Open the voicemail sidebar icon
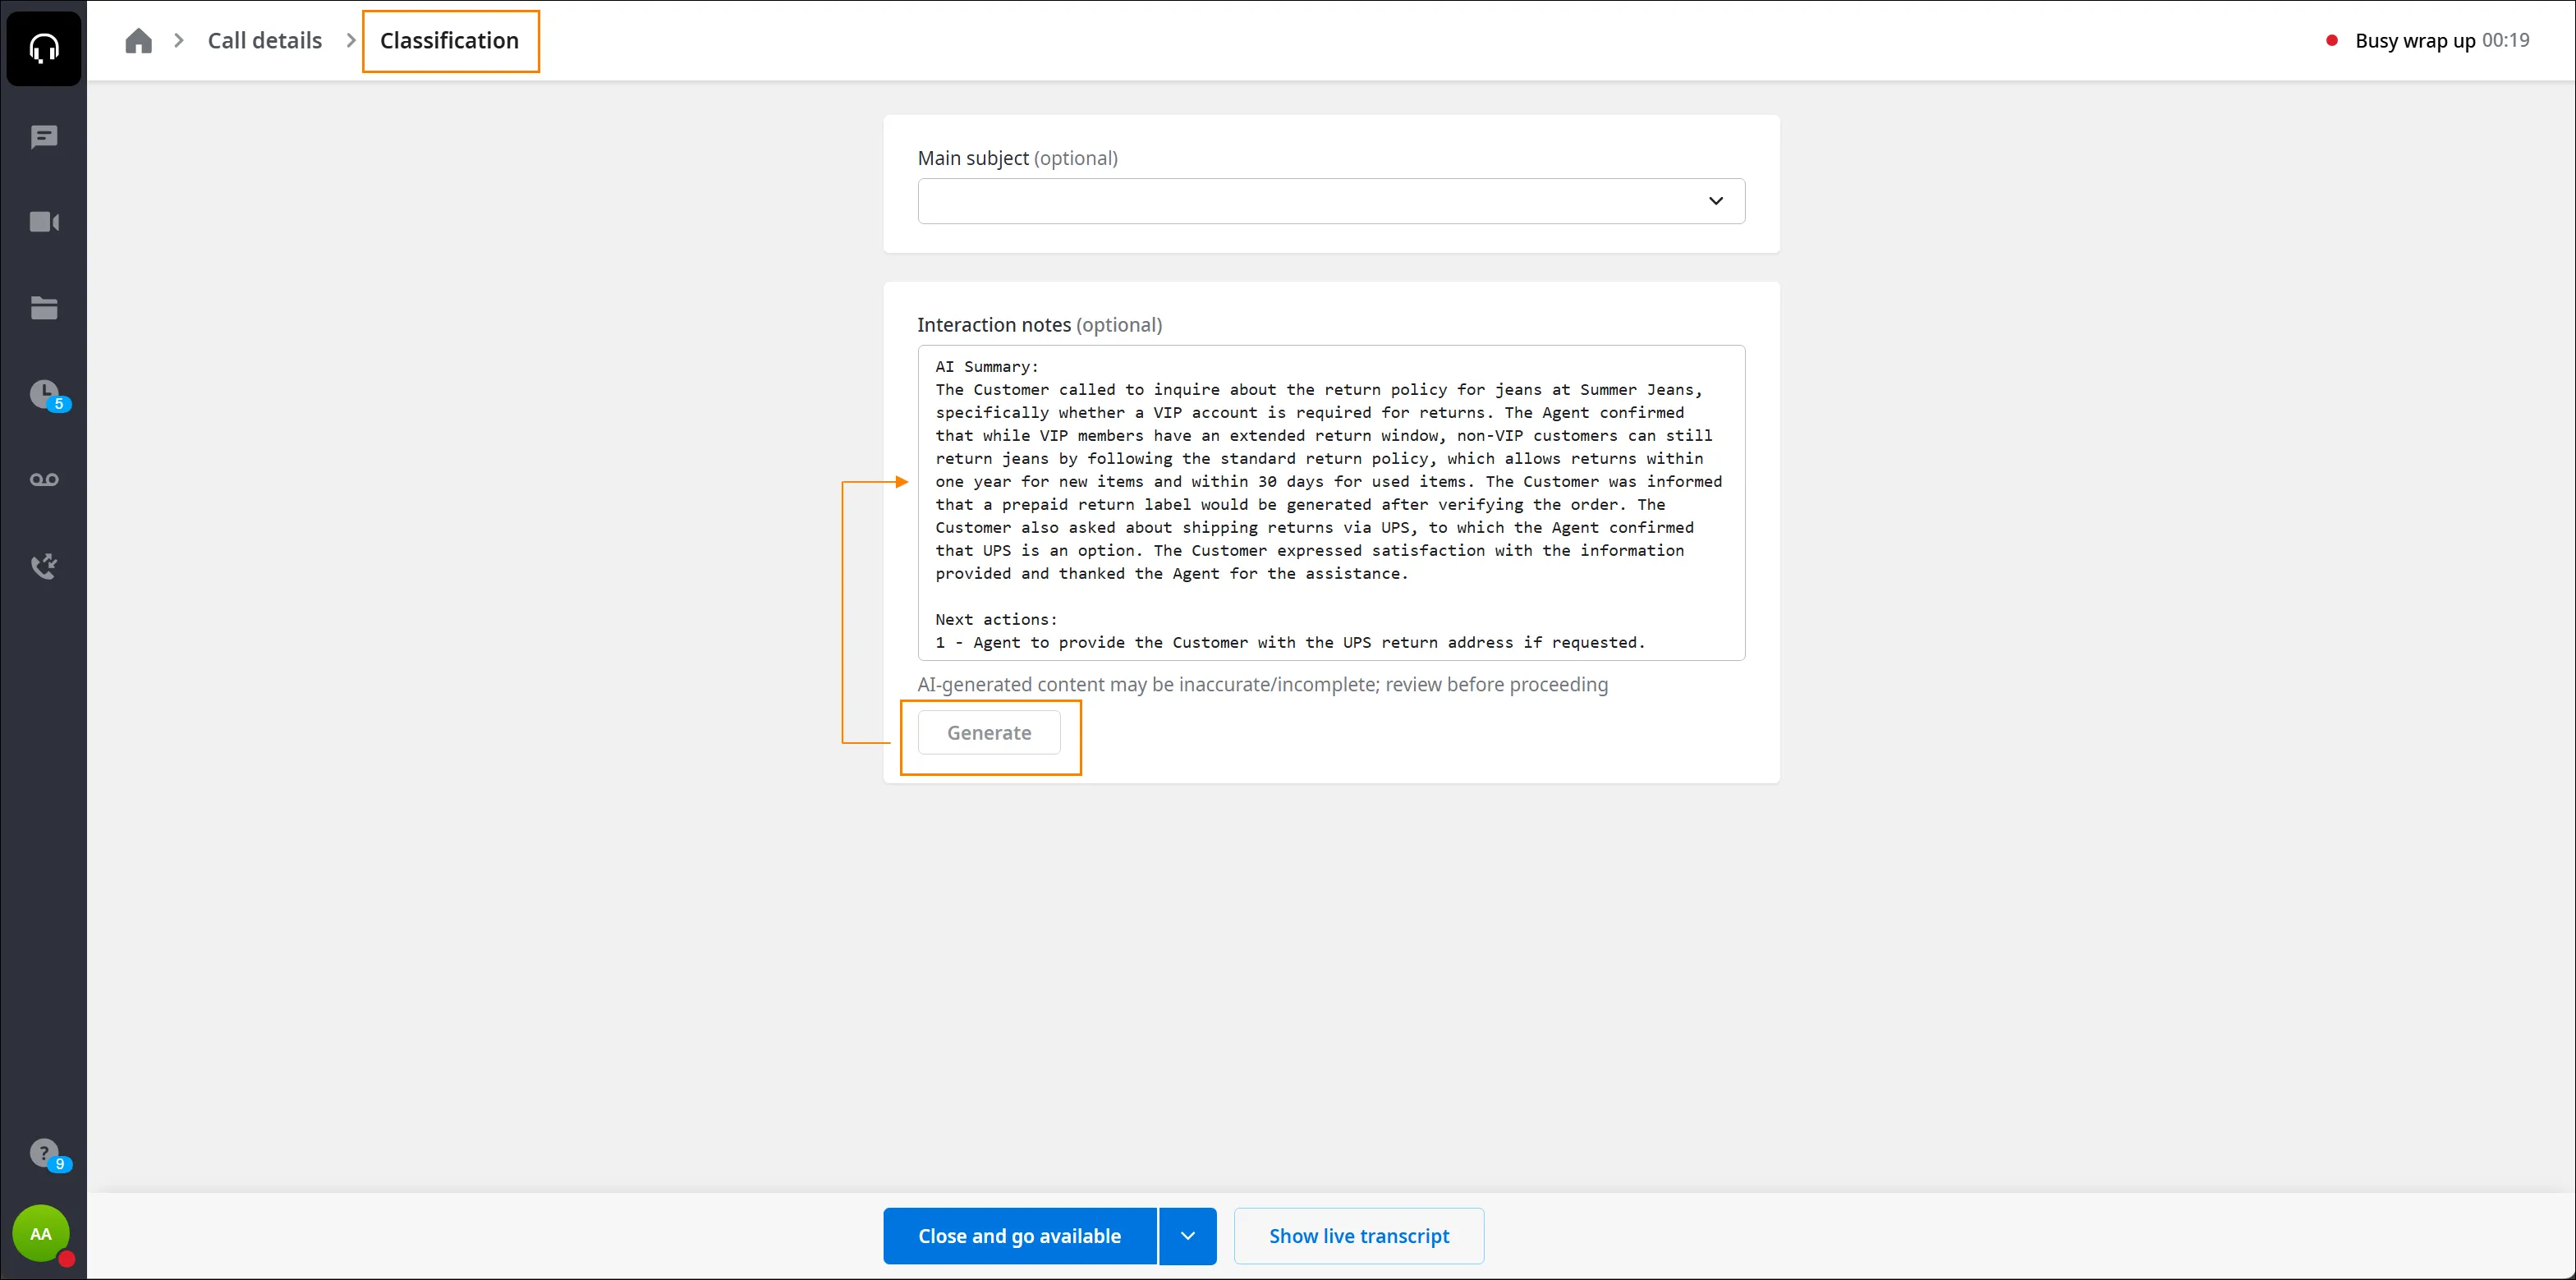Viewport: 2576px width, 1280px height. pos(44,480)
